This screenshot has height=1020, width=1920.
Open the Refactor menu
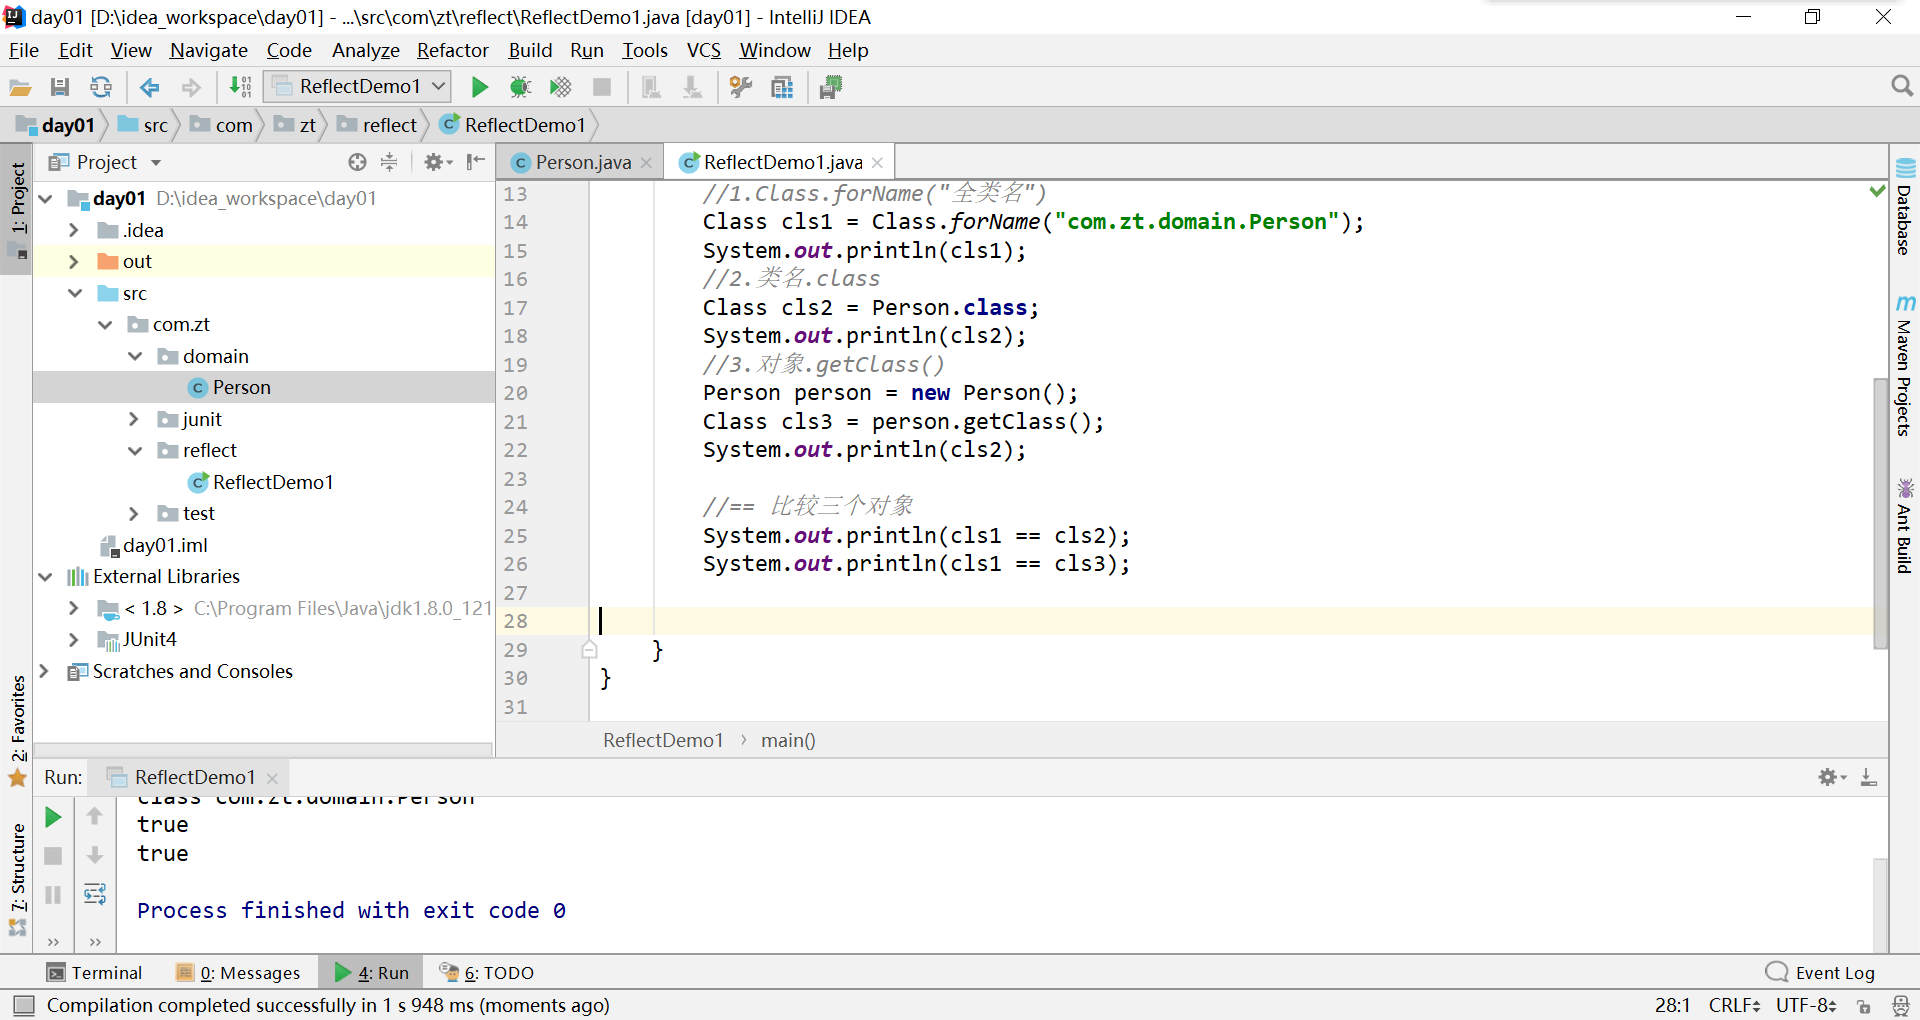click(452, 50)
